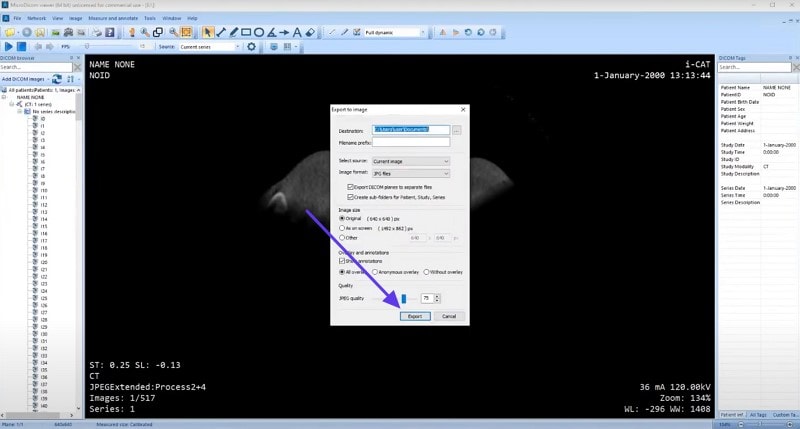Select All overlay radio button
The image size is (800, 429).
342,272
